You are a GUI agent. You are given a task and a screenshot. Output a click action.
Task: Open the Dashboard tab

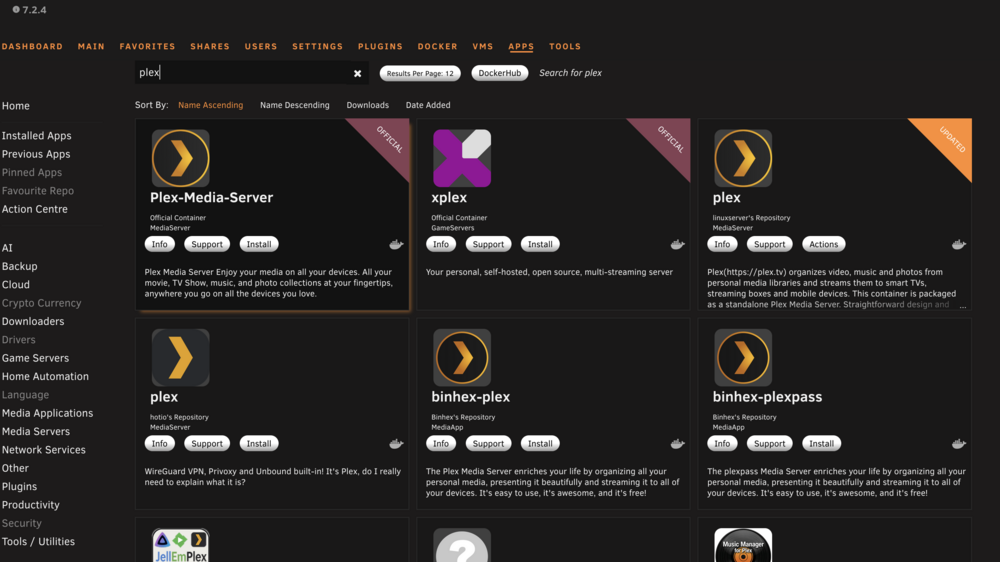(32, 47)
